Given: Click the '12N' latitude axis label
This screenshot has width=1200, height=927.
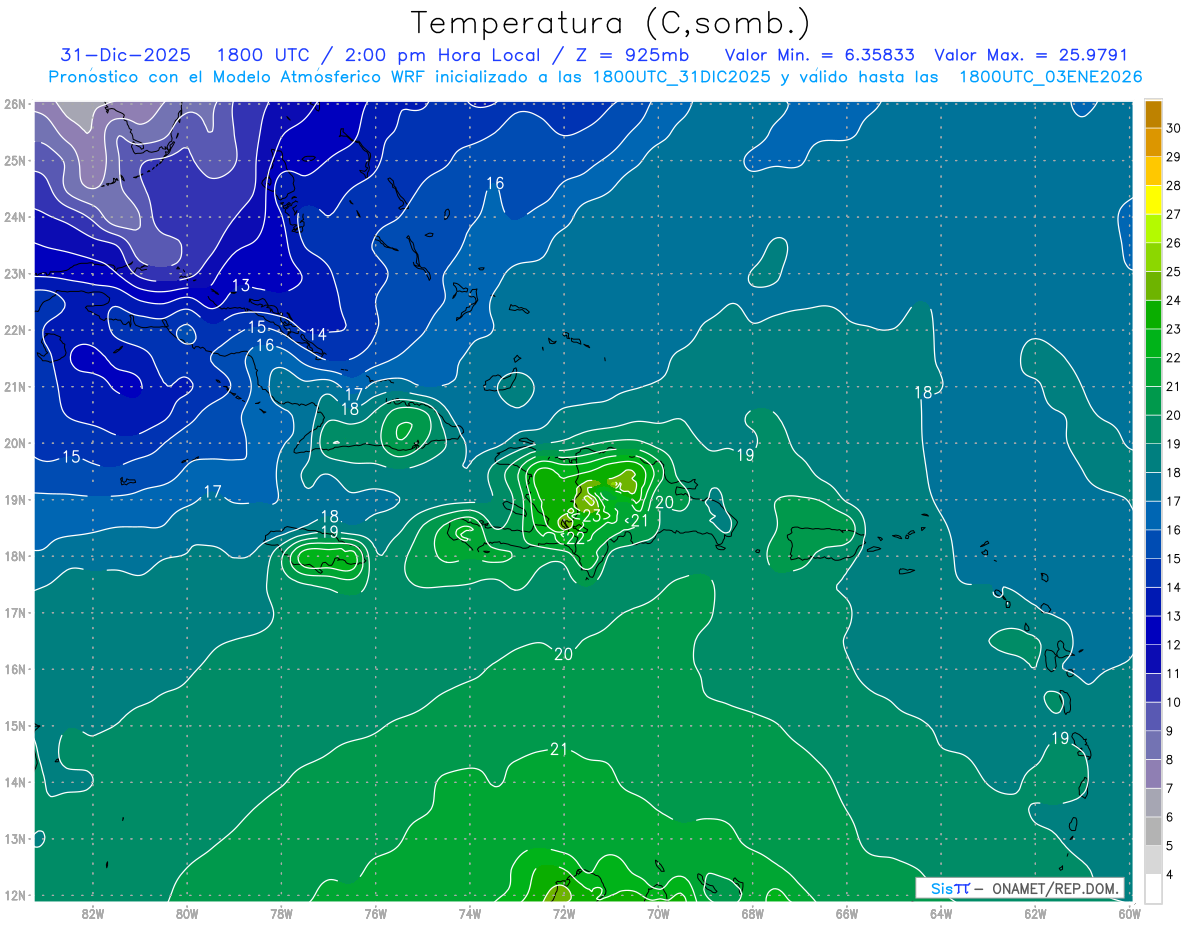Looking at the screenshot, I should coord(14,895).
